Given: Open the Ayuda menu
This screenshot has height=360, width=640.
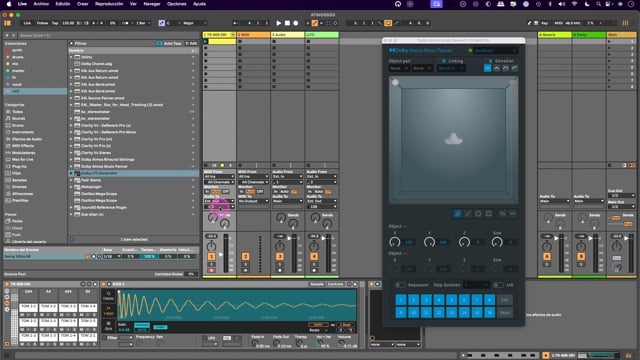Looking at the screenshot, I should coord(199,4).
